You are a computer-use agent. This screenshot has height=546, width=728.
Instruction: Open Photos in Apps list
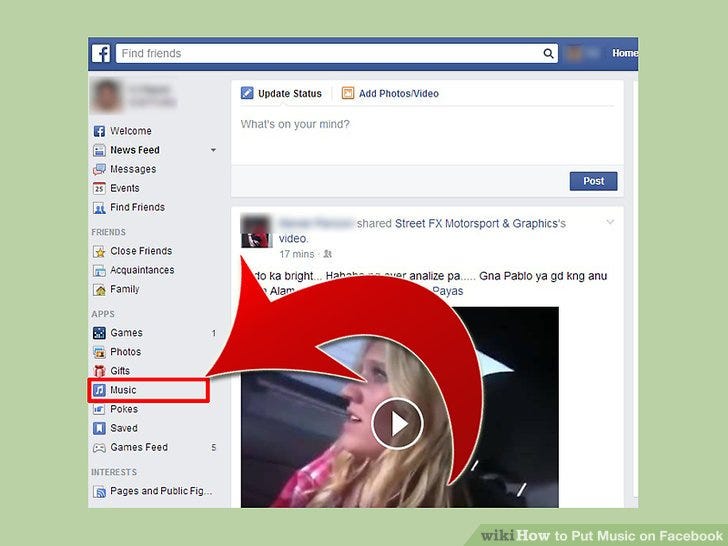[125, 352]
